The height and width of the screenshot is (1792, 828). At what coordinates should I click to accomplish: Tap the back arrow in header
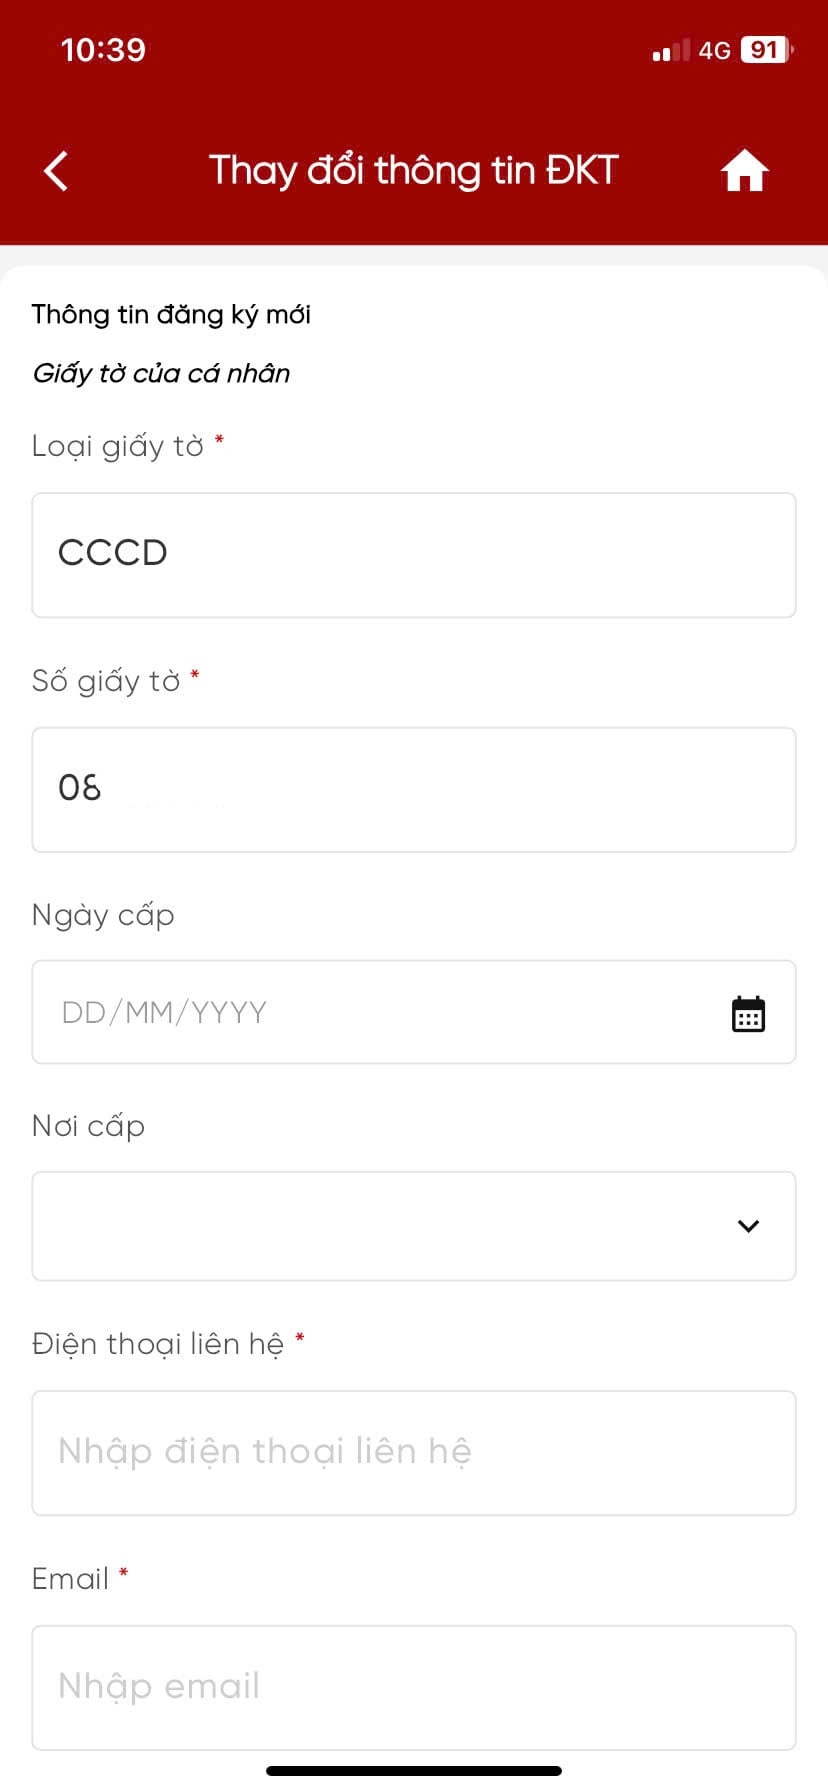pyautogui.click(x=56, y=171)
